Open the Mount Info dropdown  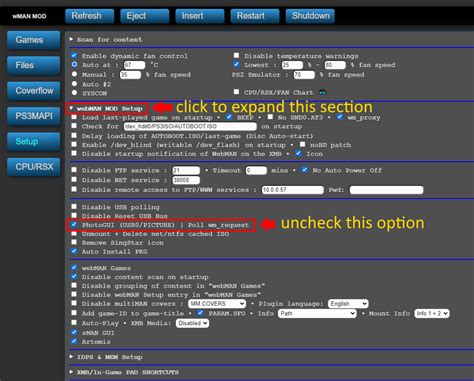click(x=432, y=314)
